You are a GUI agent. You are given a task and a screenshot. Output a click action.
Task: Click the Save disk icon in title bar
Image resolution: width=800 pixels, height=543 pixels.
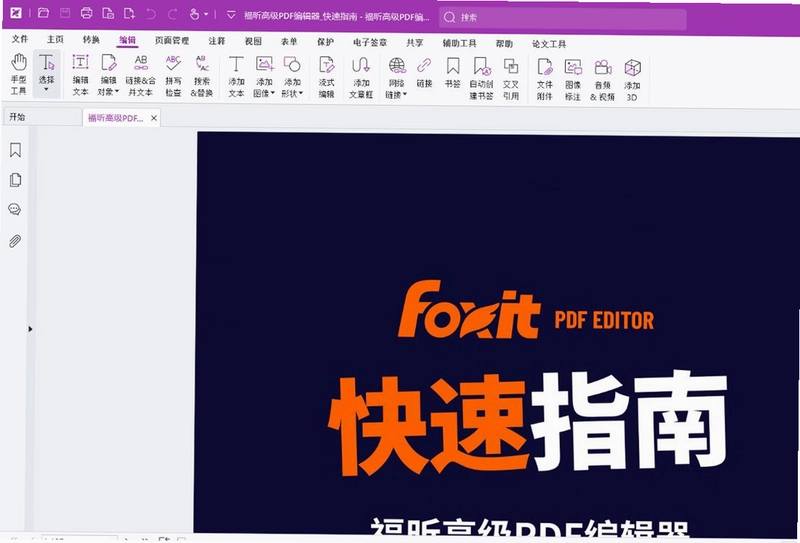(65, 13)
